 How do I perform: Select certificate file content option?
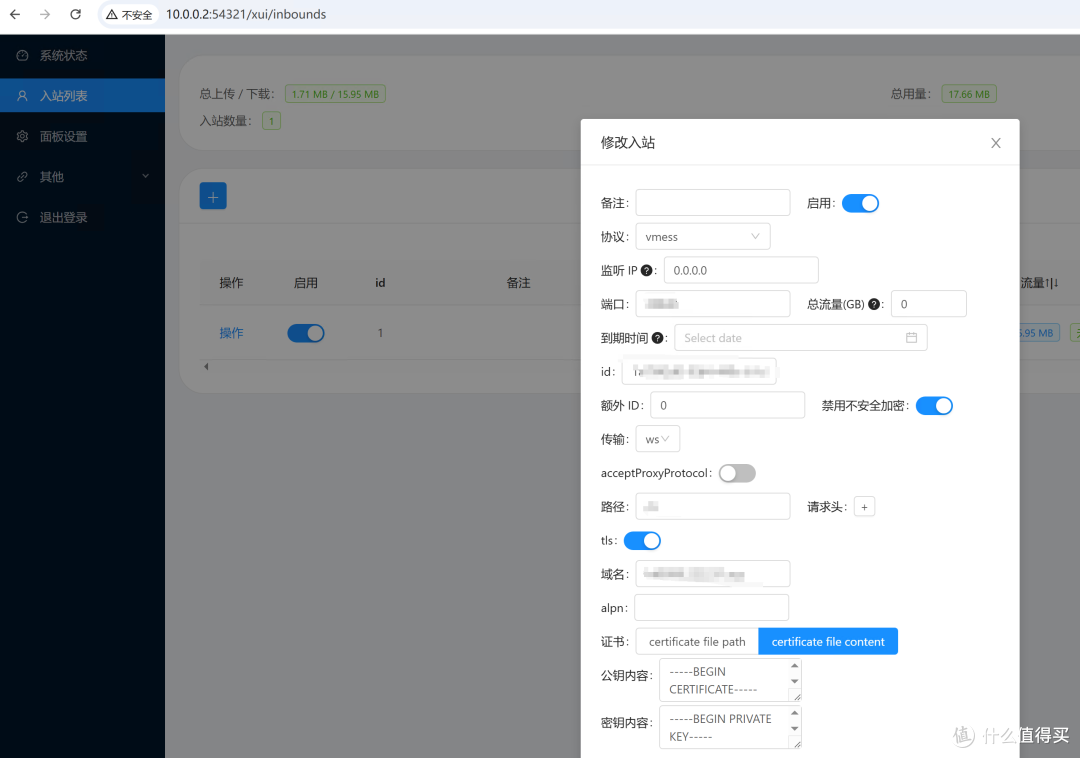coord(828,642)
